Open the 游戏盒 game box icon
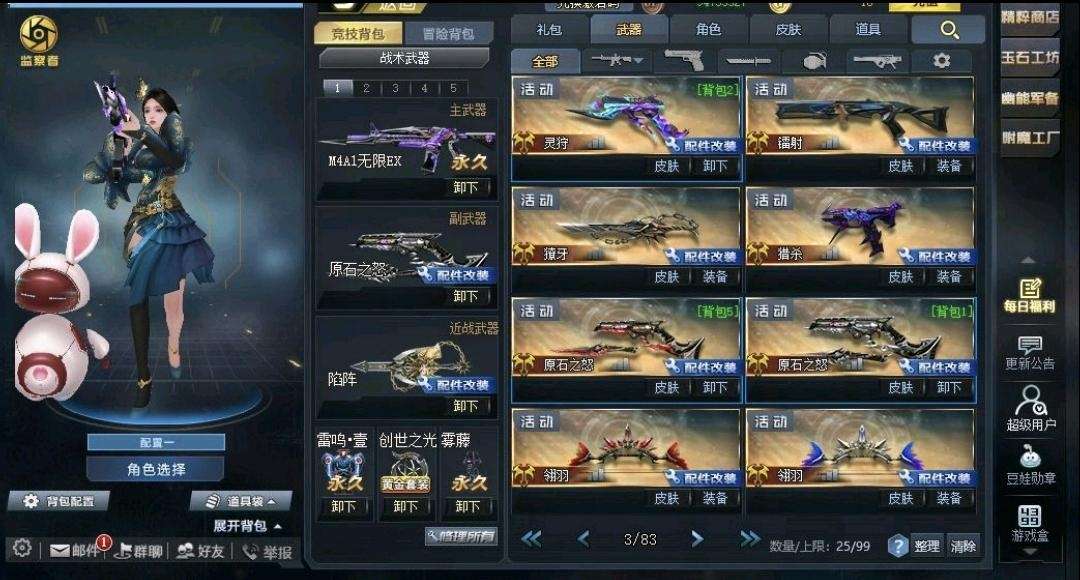This screenshot has width=1080, height=580. click(1029, 524)
